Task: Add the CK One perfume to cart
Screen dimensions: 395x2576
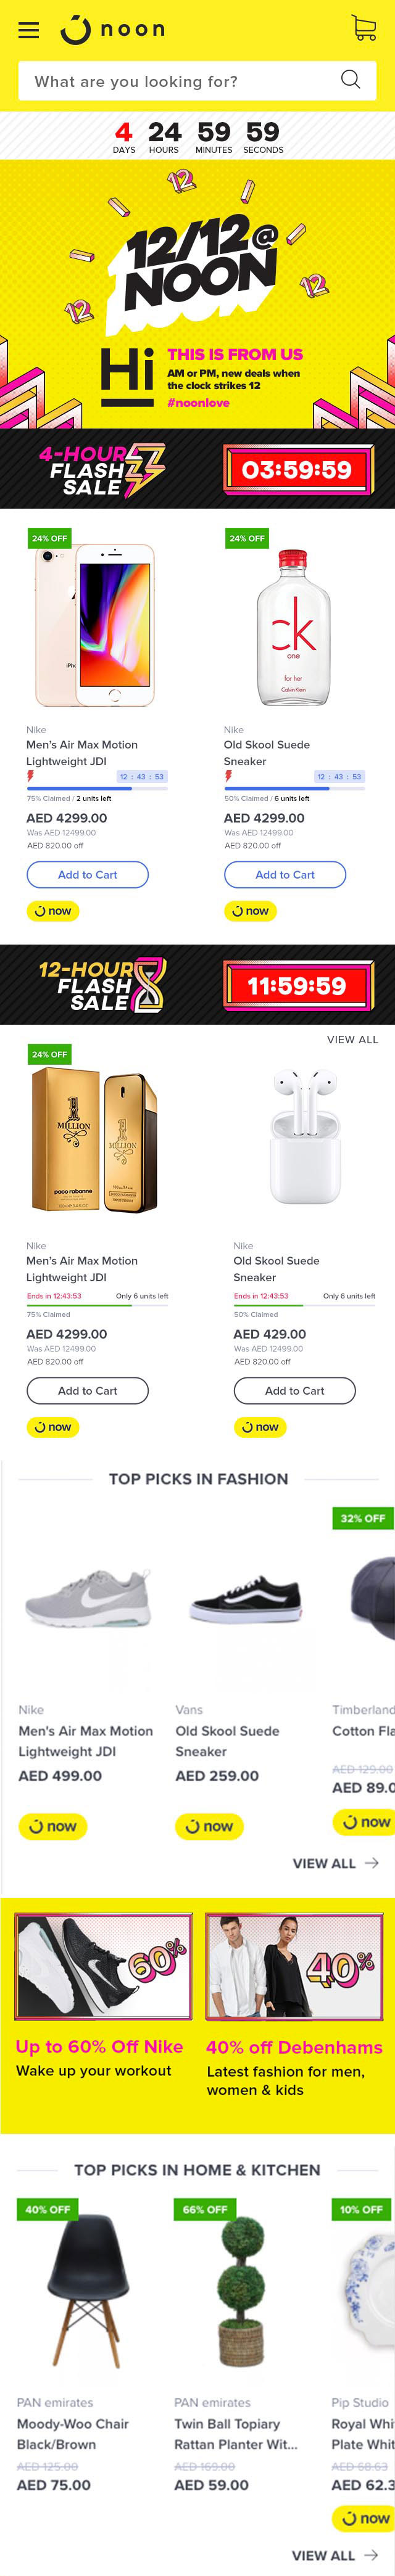Action: 285,875
